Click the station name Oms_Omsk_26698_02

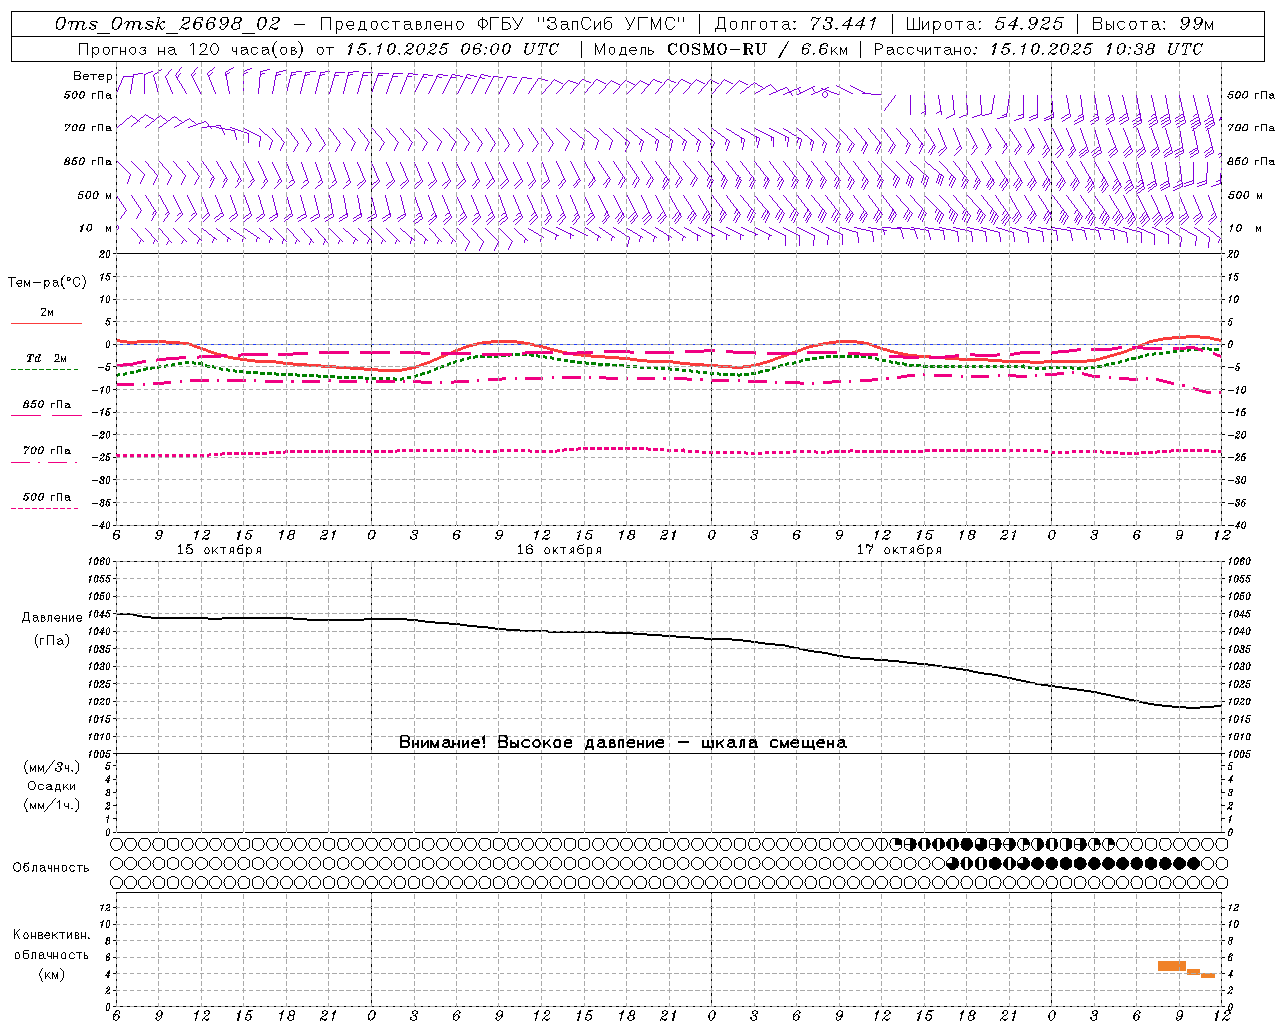coord(168,24)
